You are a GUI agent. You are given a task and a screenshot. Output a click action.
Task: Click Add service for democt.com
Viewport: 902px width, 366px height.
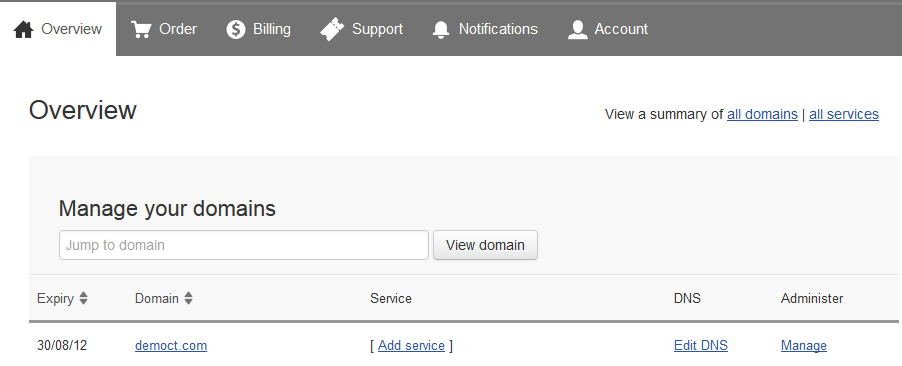pyautogui.click(x=411, y=345)
